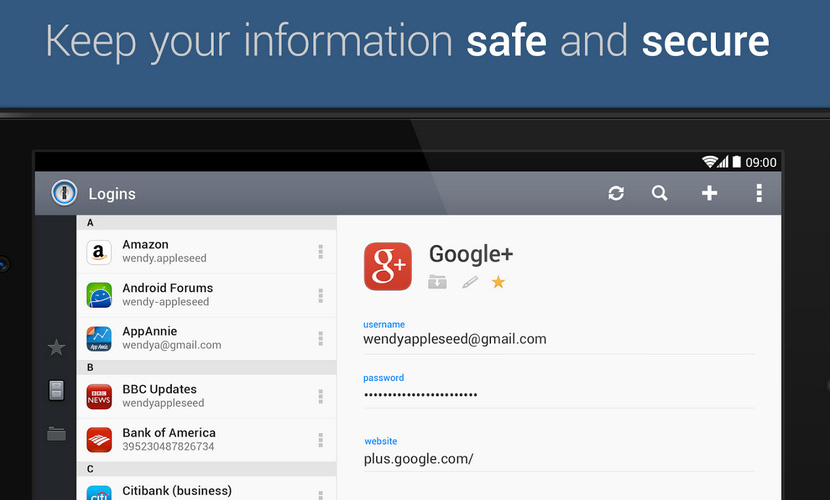
Task: Tap the sync refresh icon
Action: click(616, 193)
